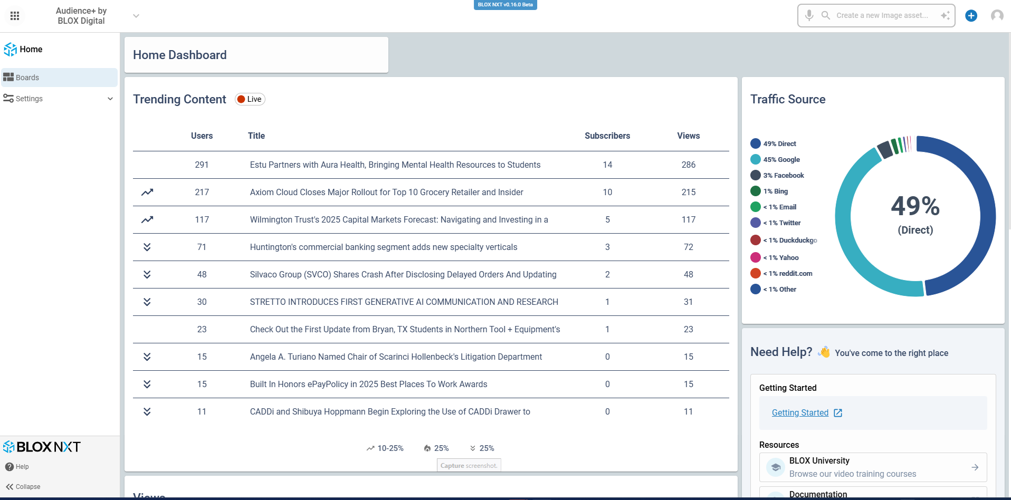Select the 49% Direct legend swatch

(755, 144)
